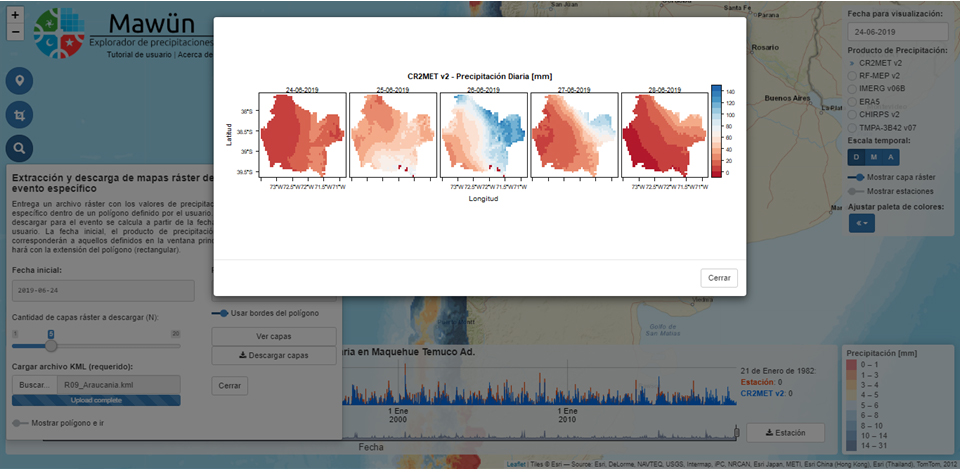Click the location pin marker icon
960x472 pixels.
point(20,81)
